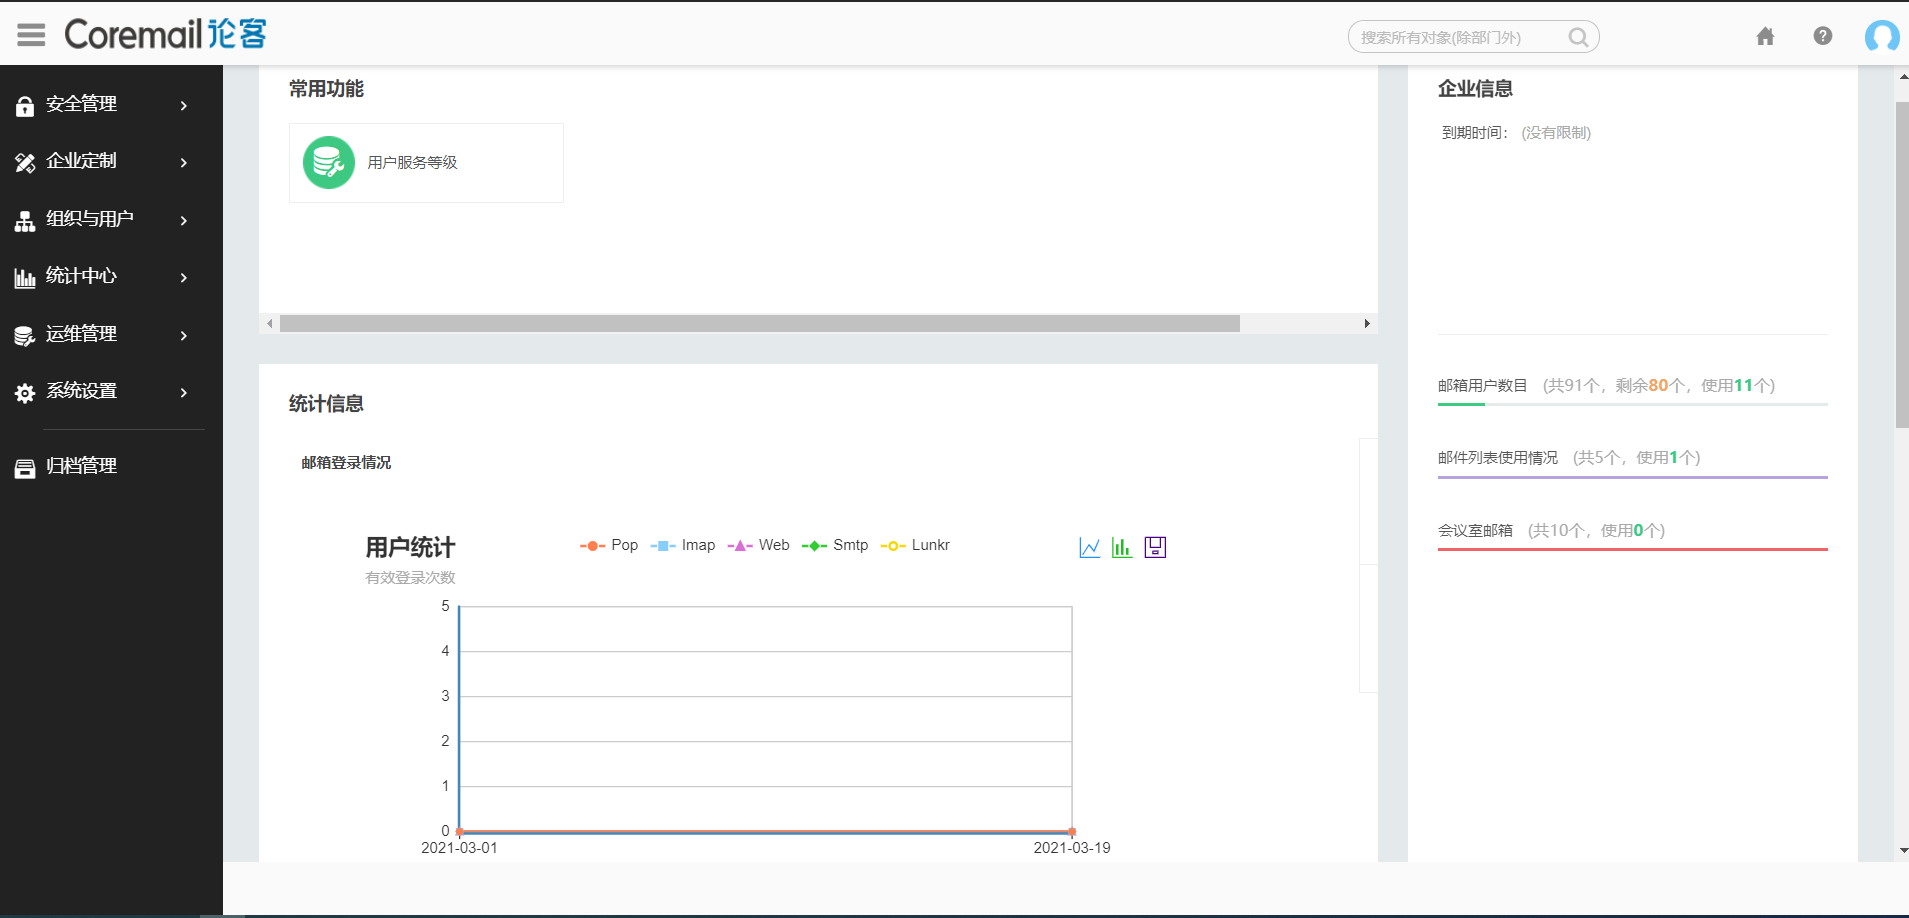The image size is (1909, 918).
Task: Click the 2021-03-19 axis label
Action: pyautogui.click(x=1072, y=848)
